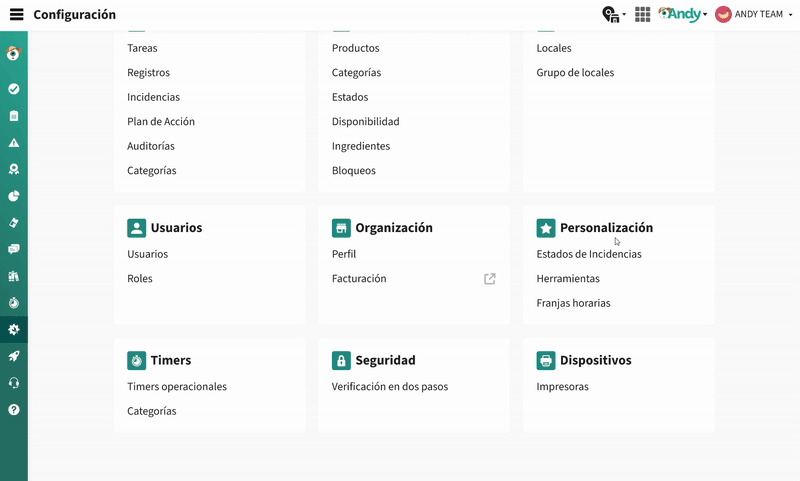Select the settings gear sidebar item
Screen dimensions: 800x481
tap(14, 329)
